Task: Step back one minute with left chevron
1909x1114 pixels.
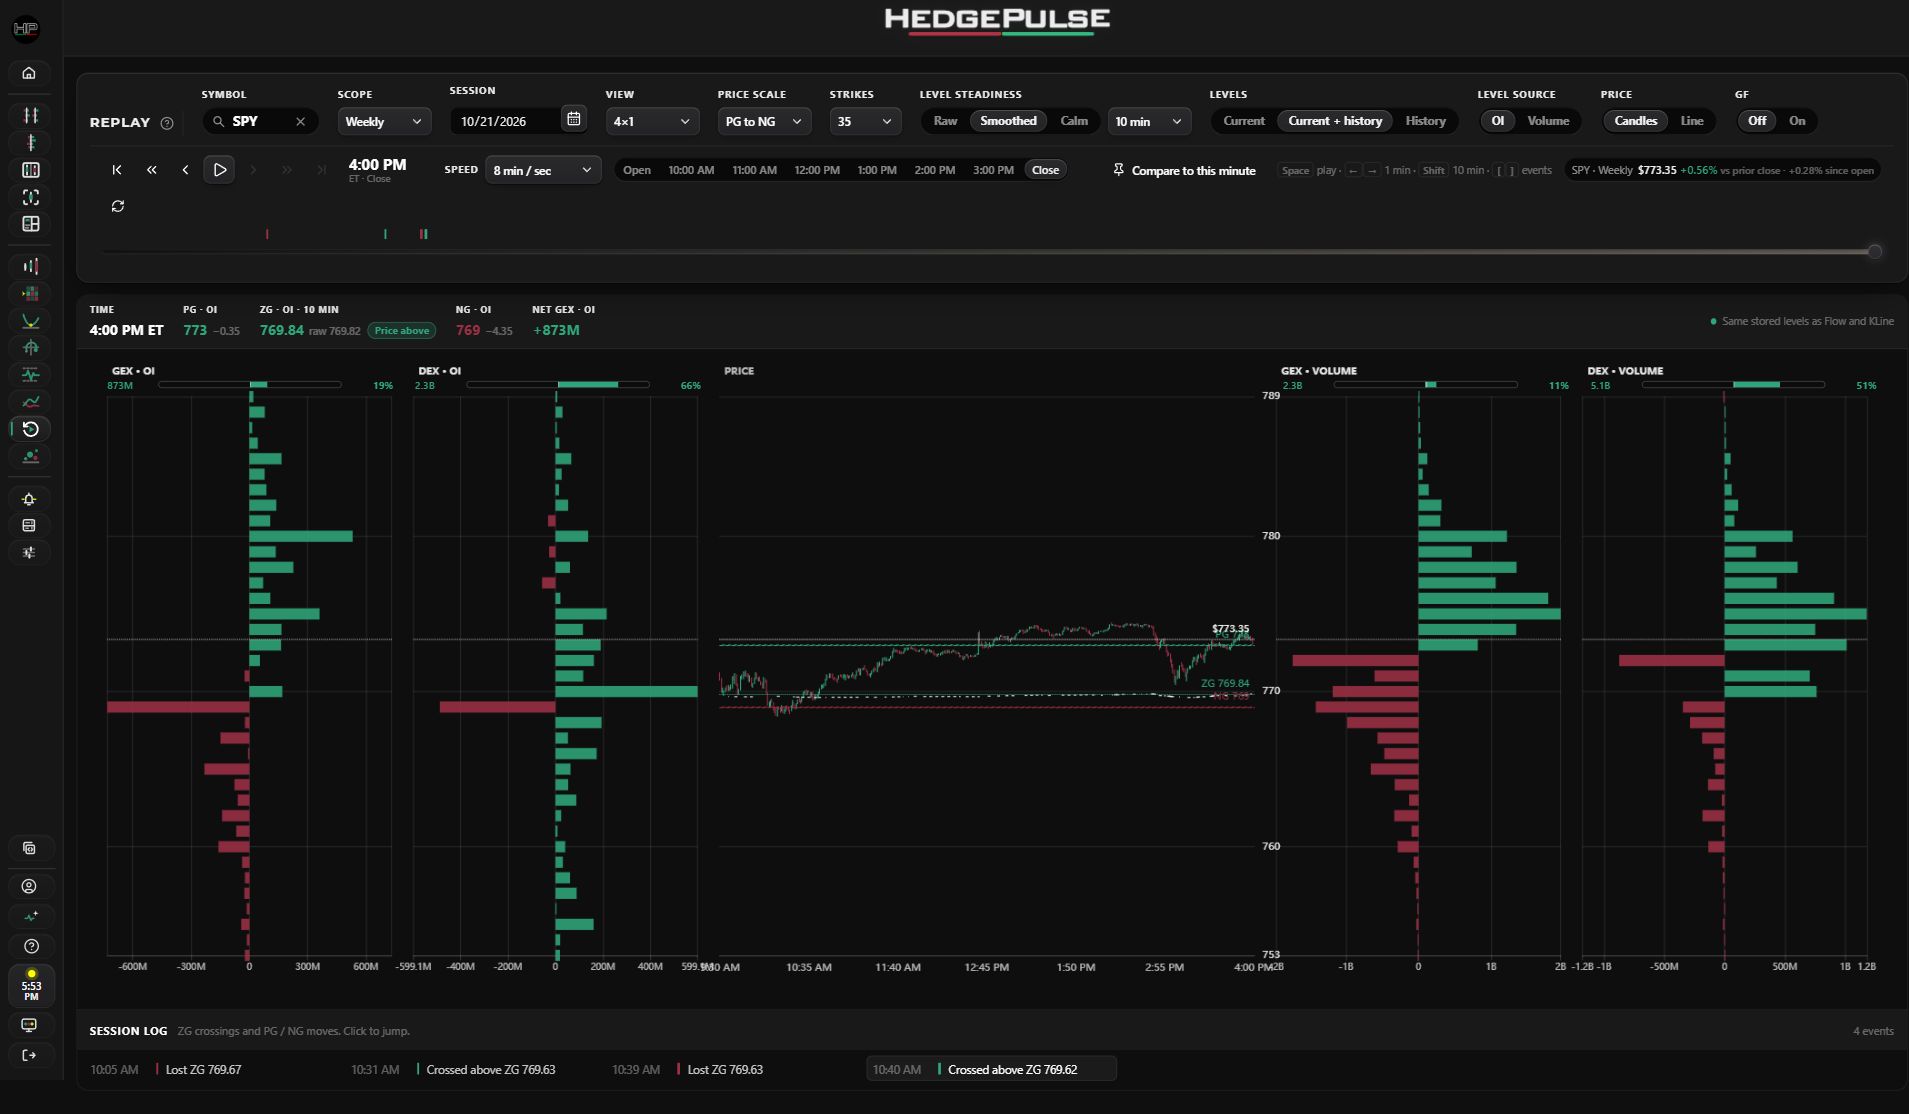Action: click(x=185, y=170)
